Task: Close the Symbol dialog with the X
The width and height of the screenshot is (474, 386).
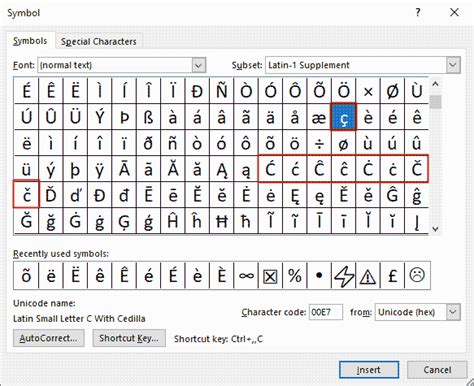Action: point(454,13)
